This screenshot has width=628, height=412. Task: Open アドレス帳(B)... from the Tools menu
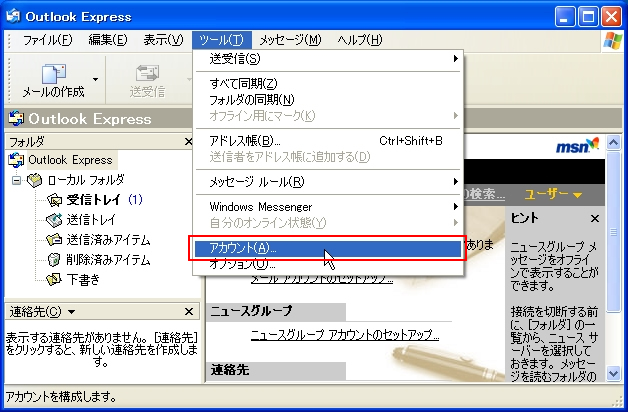tap(328, 141)
